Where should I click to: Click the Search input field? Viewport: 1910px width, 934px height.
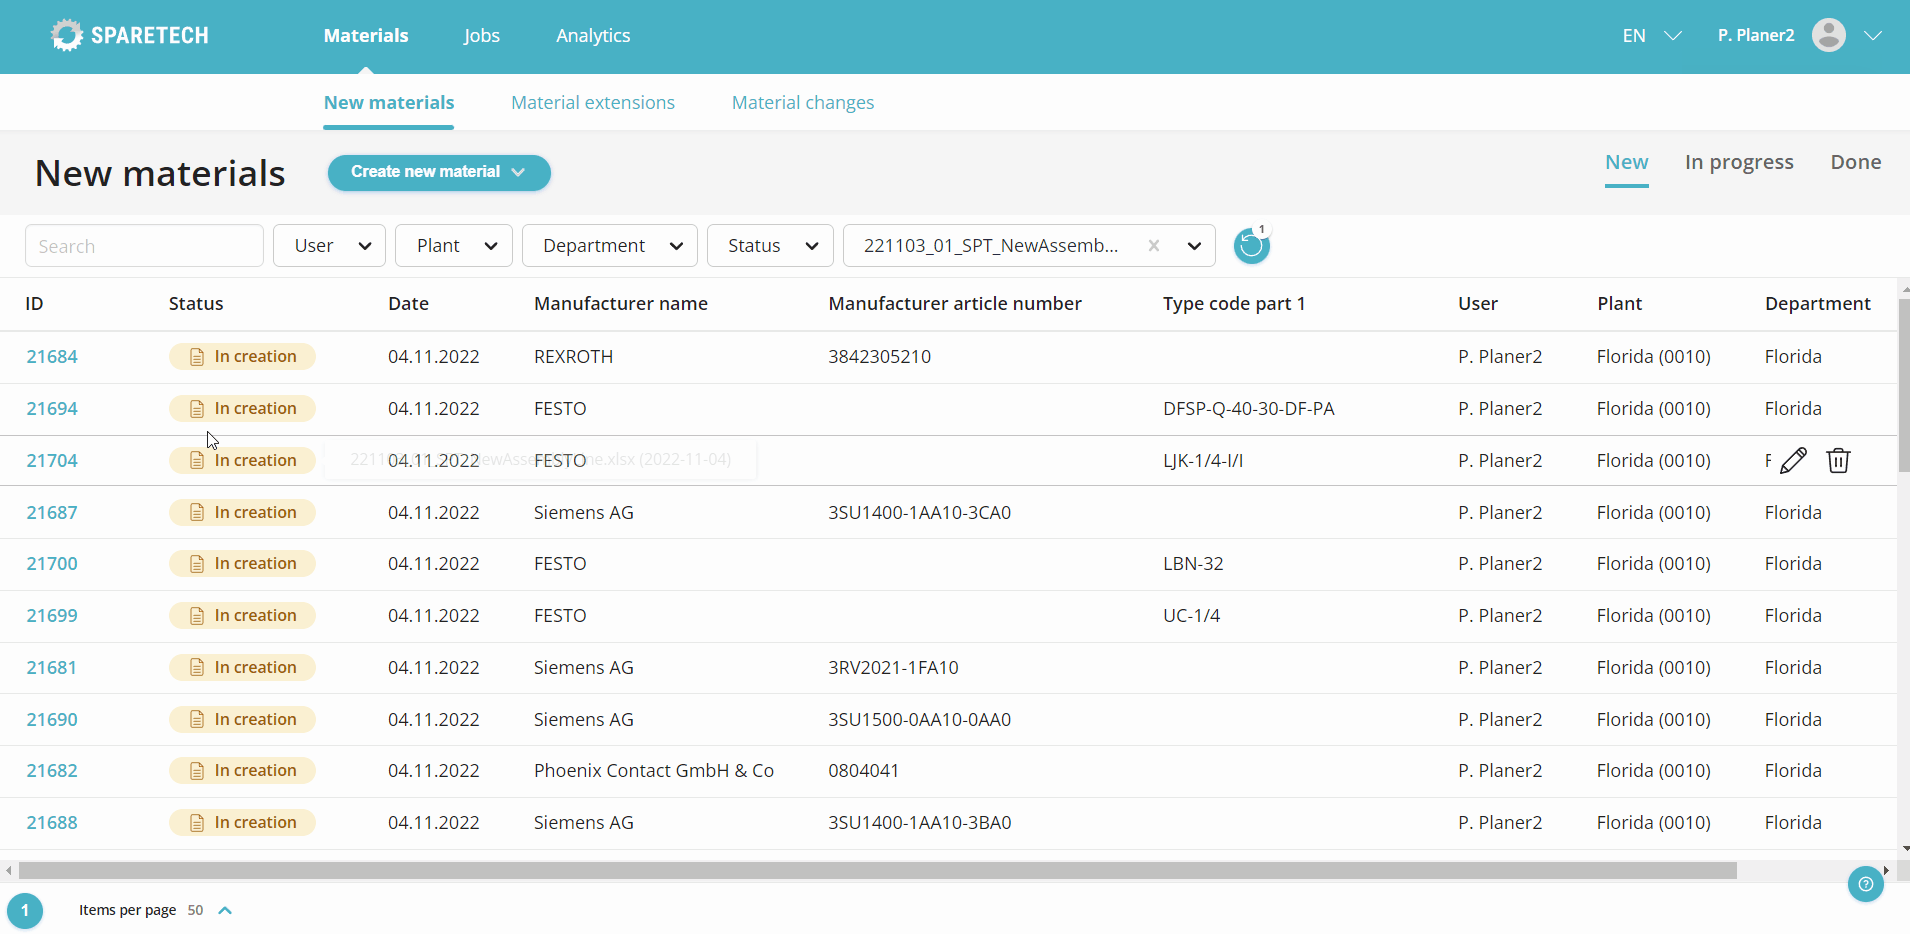[144, 246]
